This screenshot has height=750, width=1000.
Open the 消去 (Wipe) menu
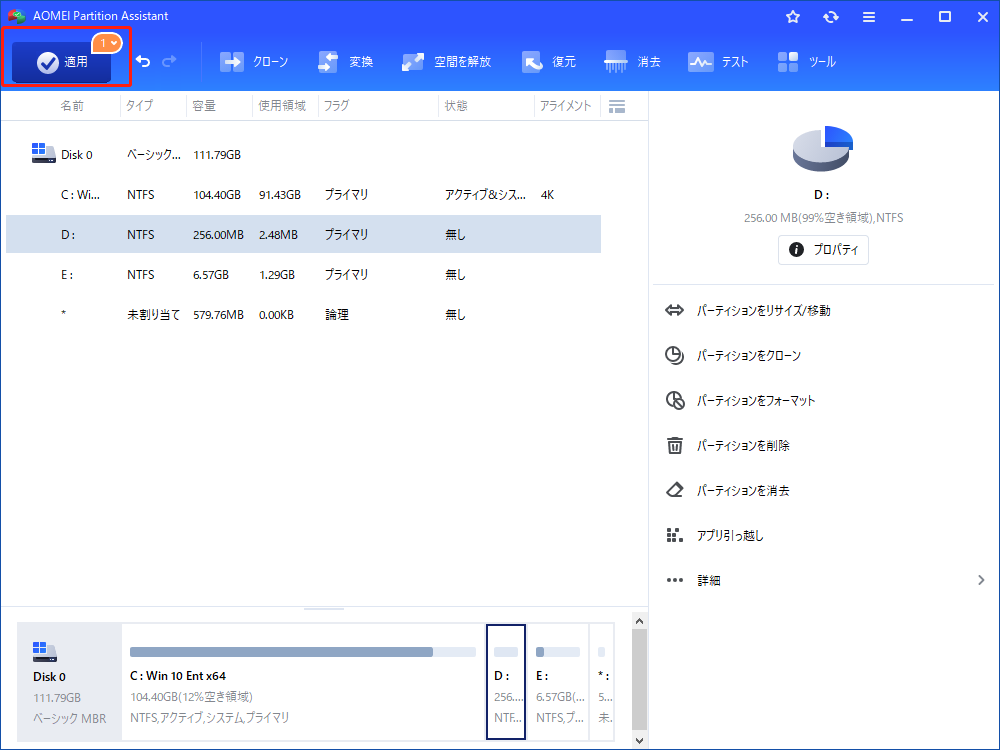click(x=632, y=62)
